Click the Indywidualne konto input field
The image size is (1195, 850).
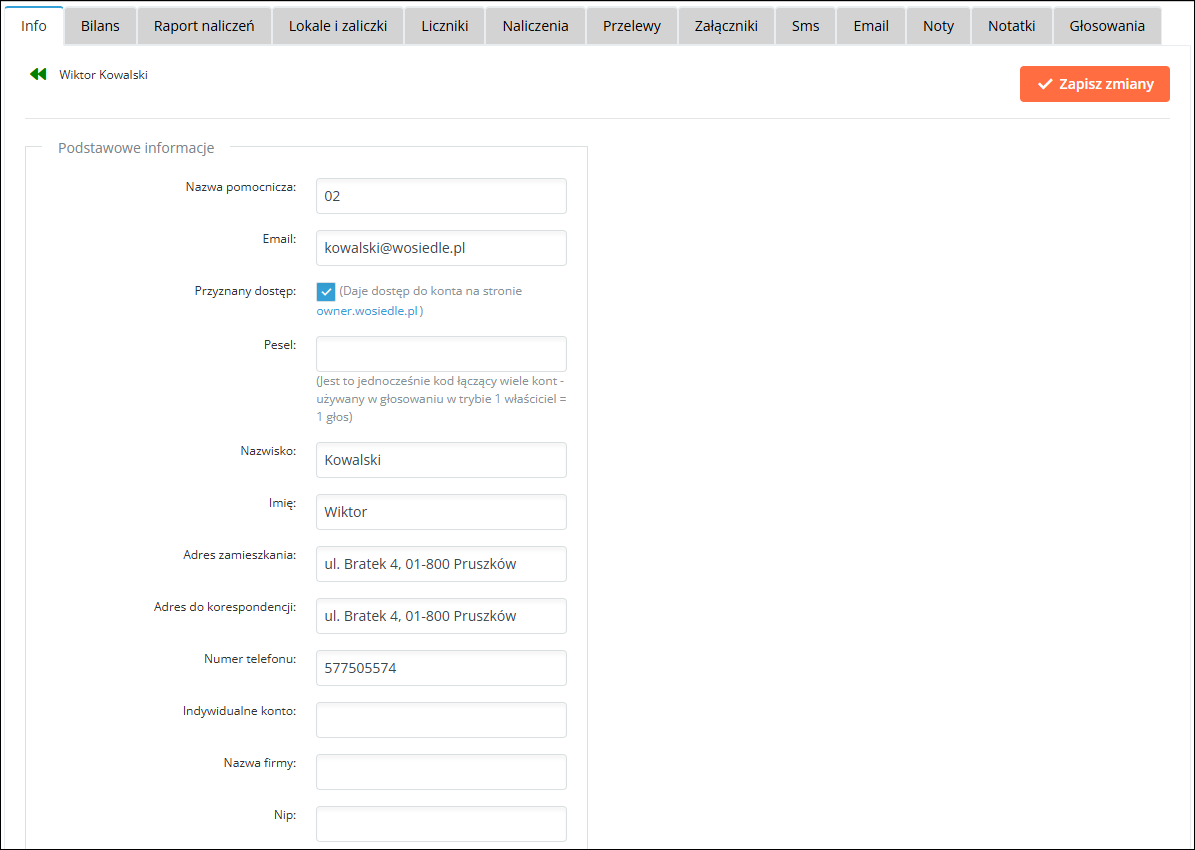[441, 720]
